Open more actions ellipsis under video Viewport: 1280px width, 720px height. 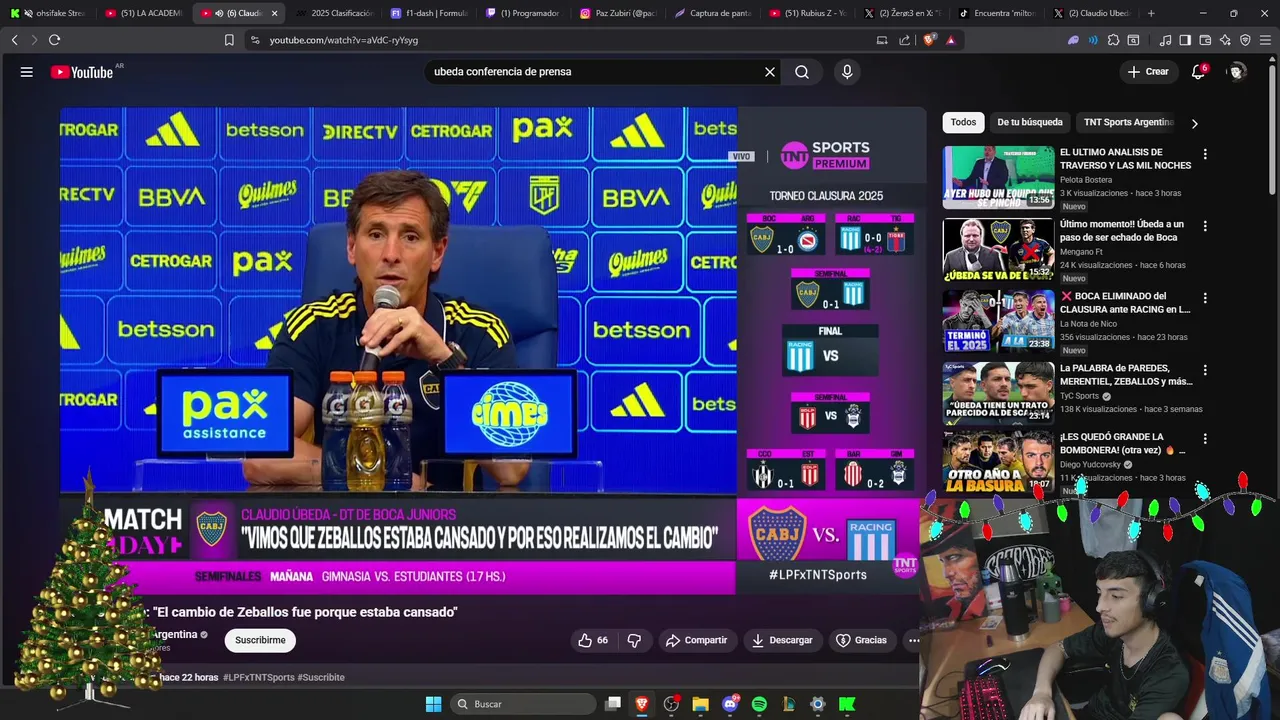tap(913, 640)
